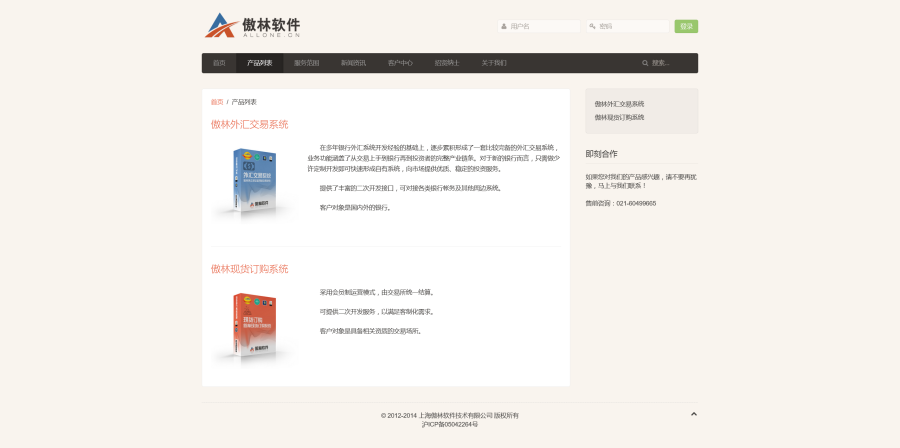Open sidebar link 傲林外汇交易系统

coord(619,104)
